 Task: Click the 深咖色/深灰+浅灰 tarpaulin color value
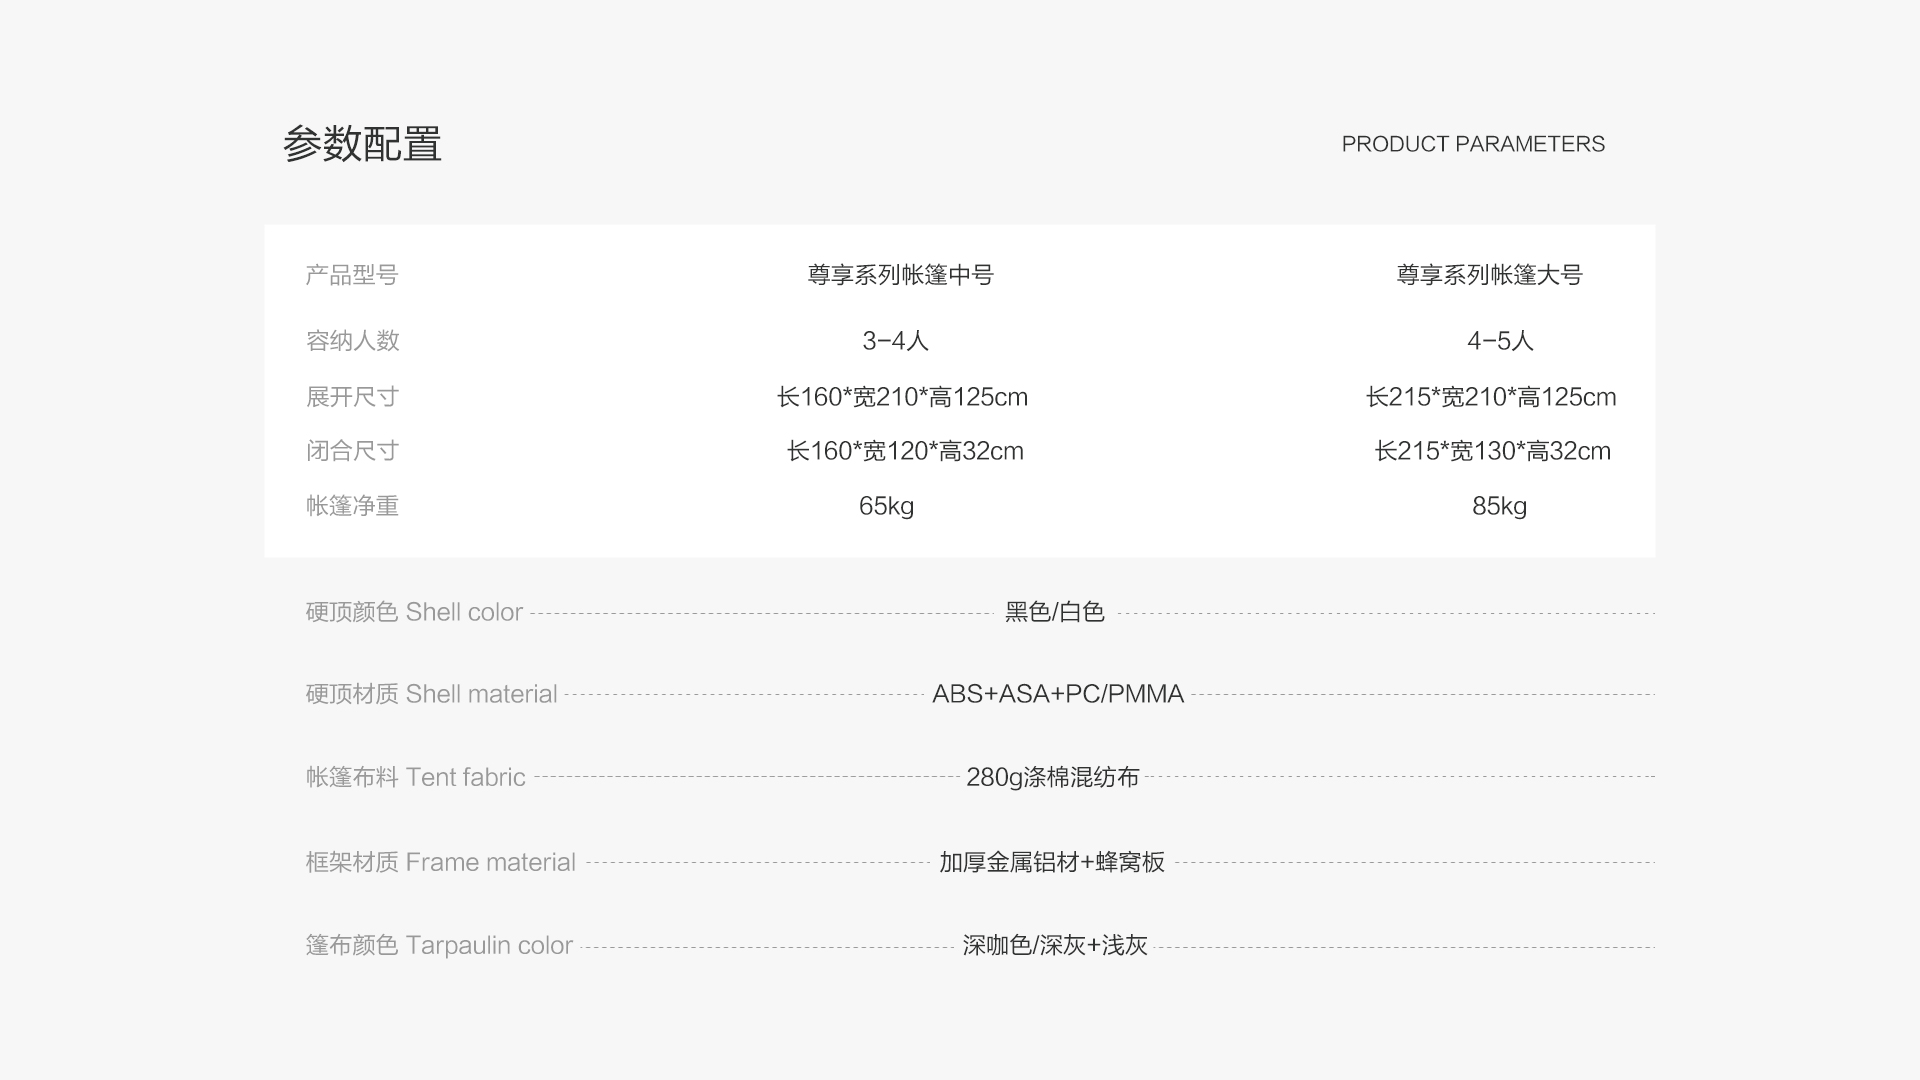coord(1054,945)
